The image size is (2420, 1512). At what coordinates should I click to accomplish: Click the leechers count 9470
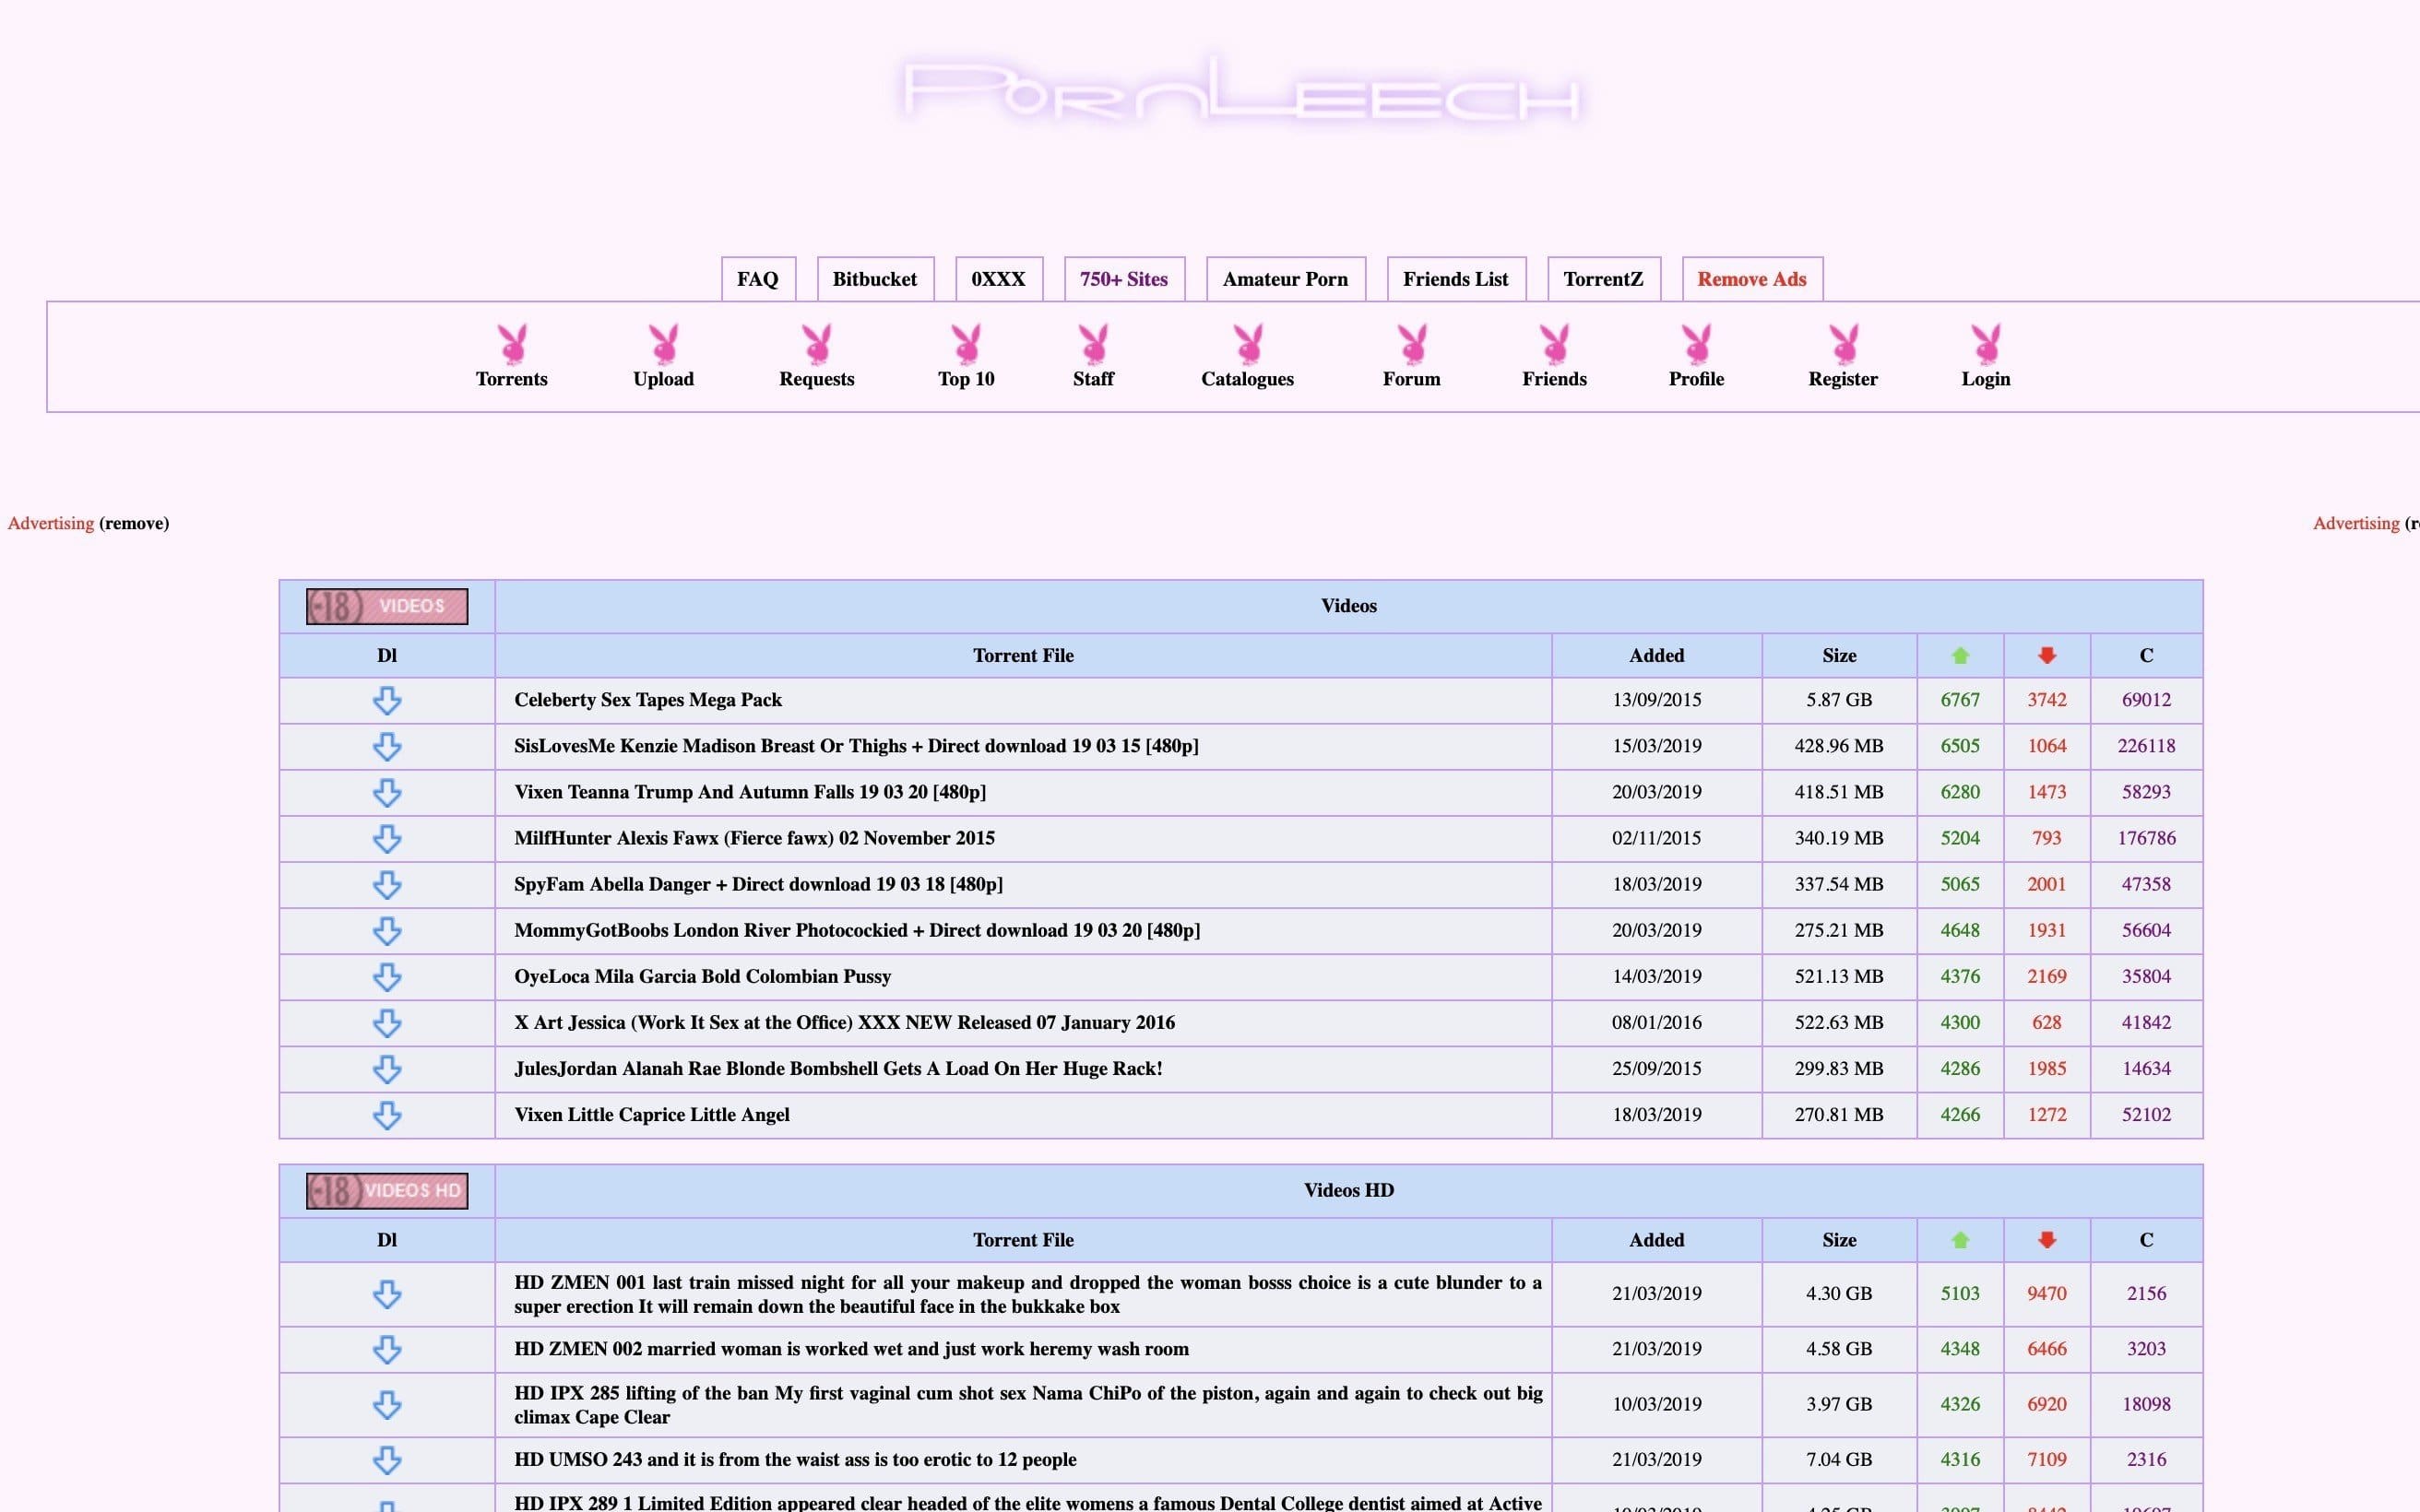click(x=2047, y=1294)
